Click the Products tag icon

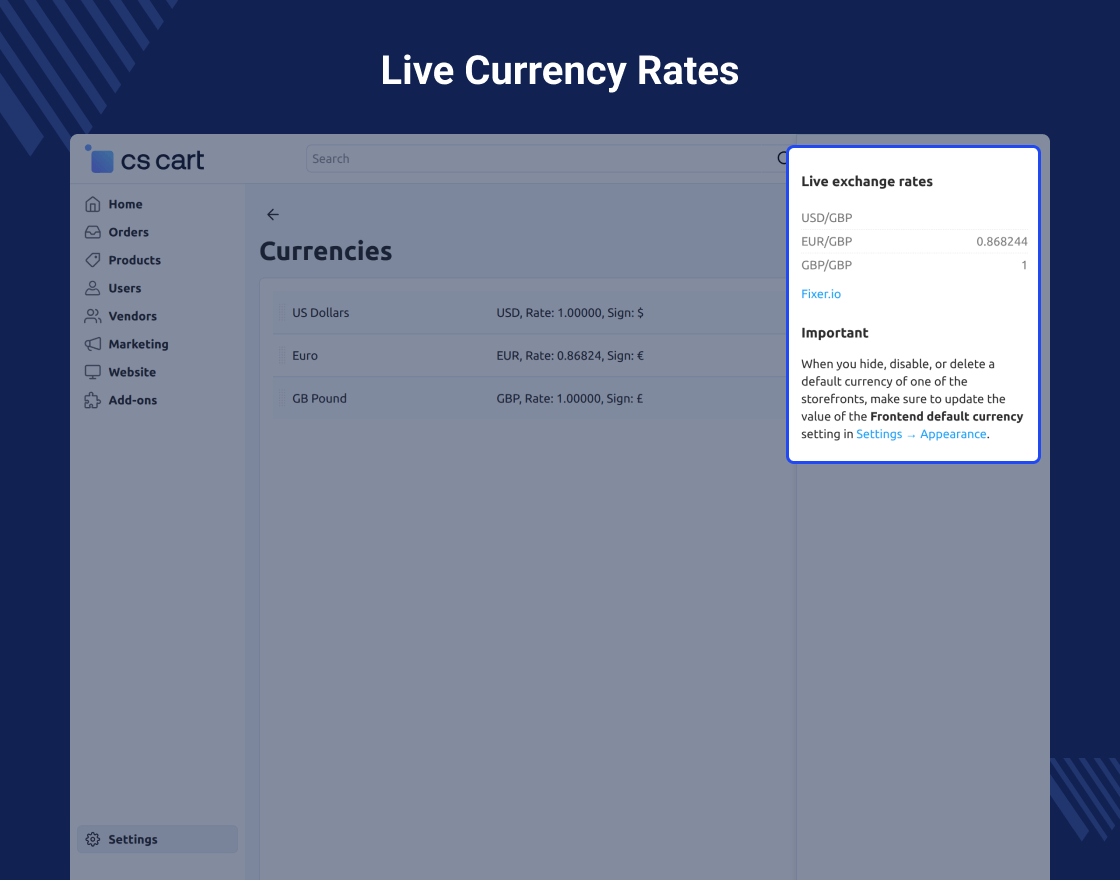(x=93, y=260)
